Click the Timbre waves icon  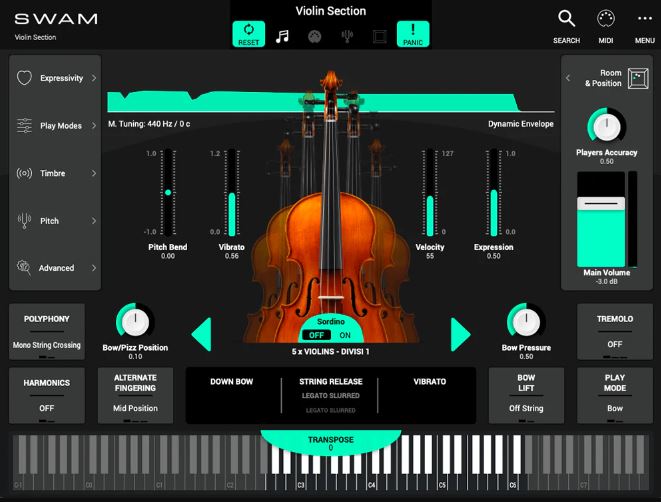(x=24, y=173)
